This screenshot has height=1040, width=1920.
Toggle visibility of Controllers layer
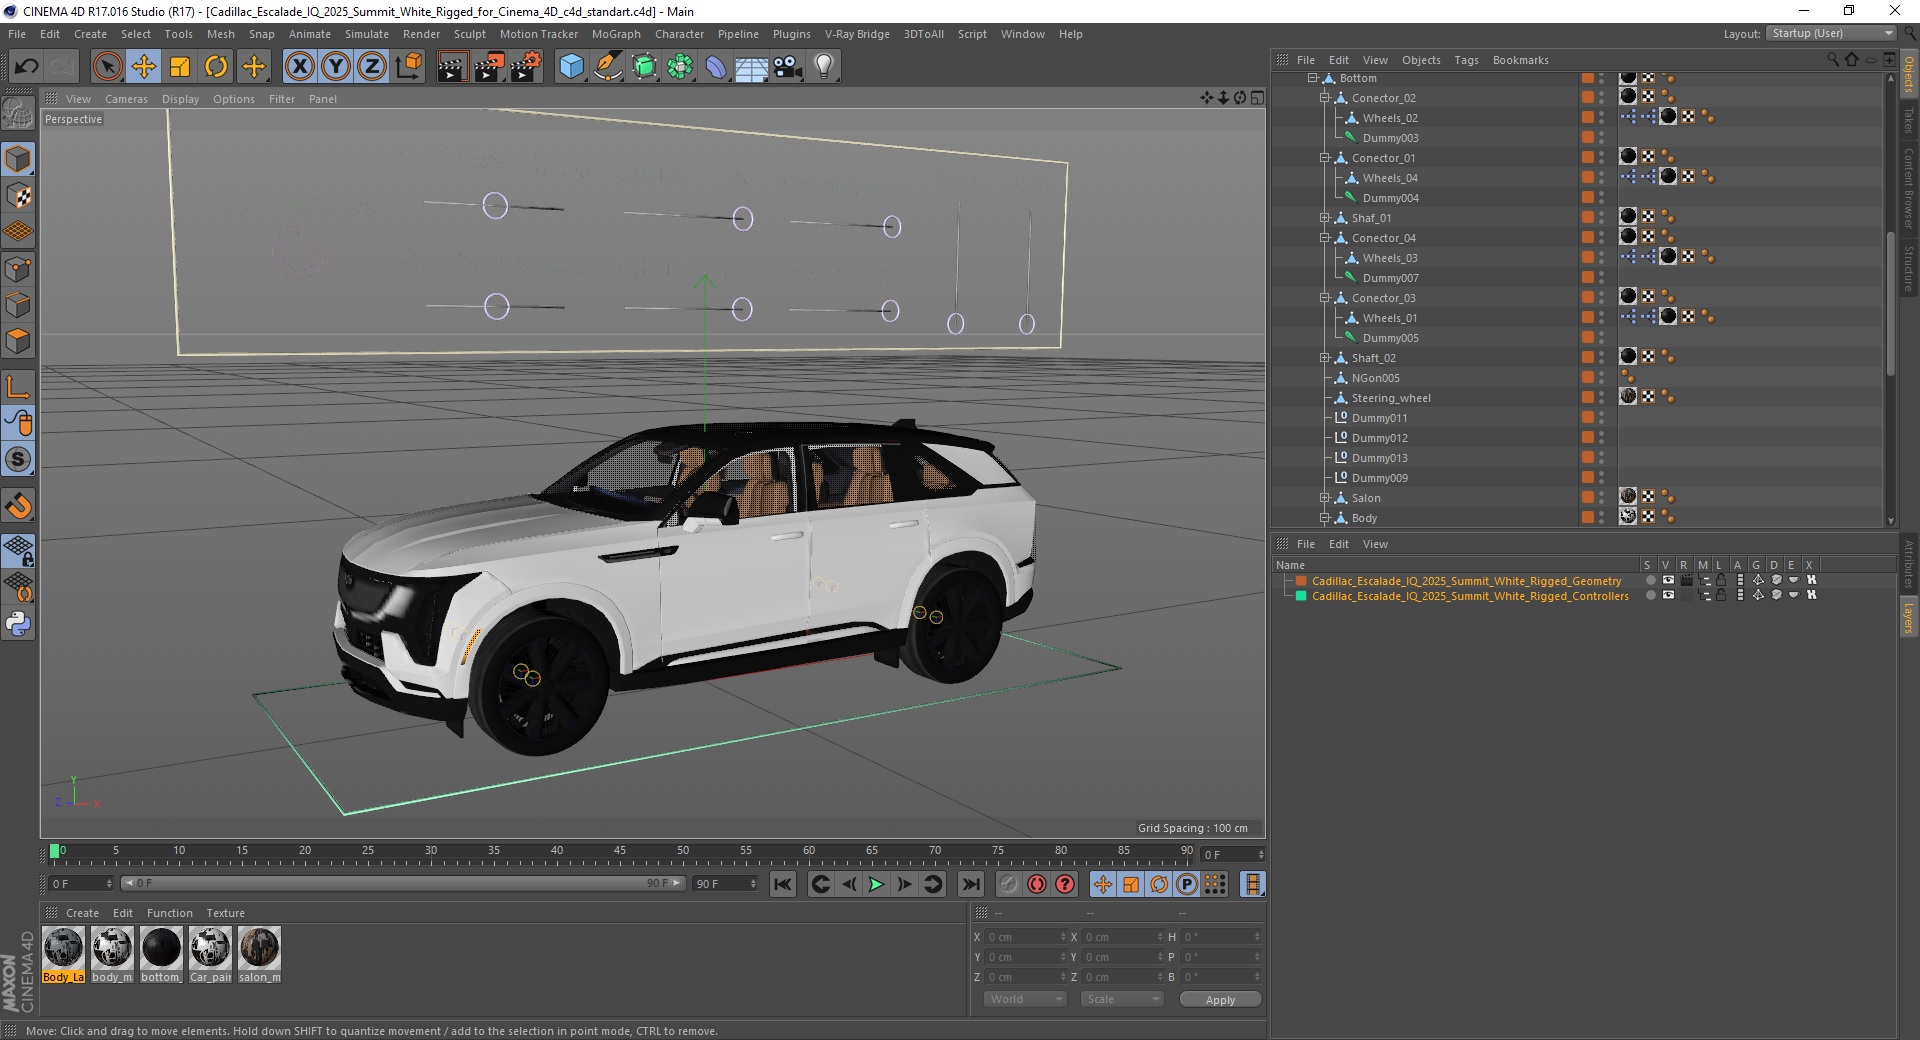(1668, 596)
